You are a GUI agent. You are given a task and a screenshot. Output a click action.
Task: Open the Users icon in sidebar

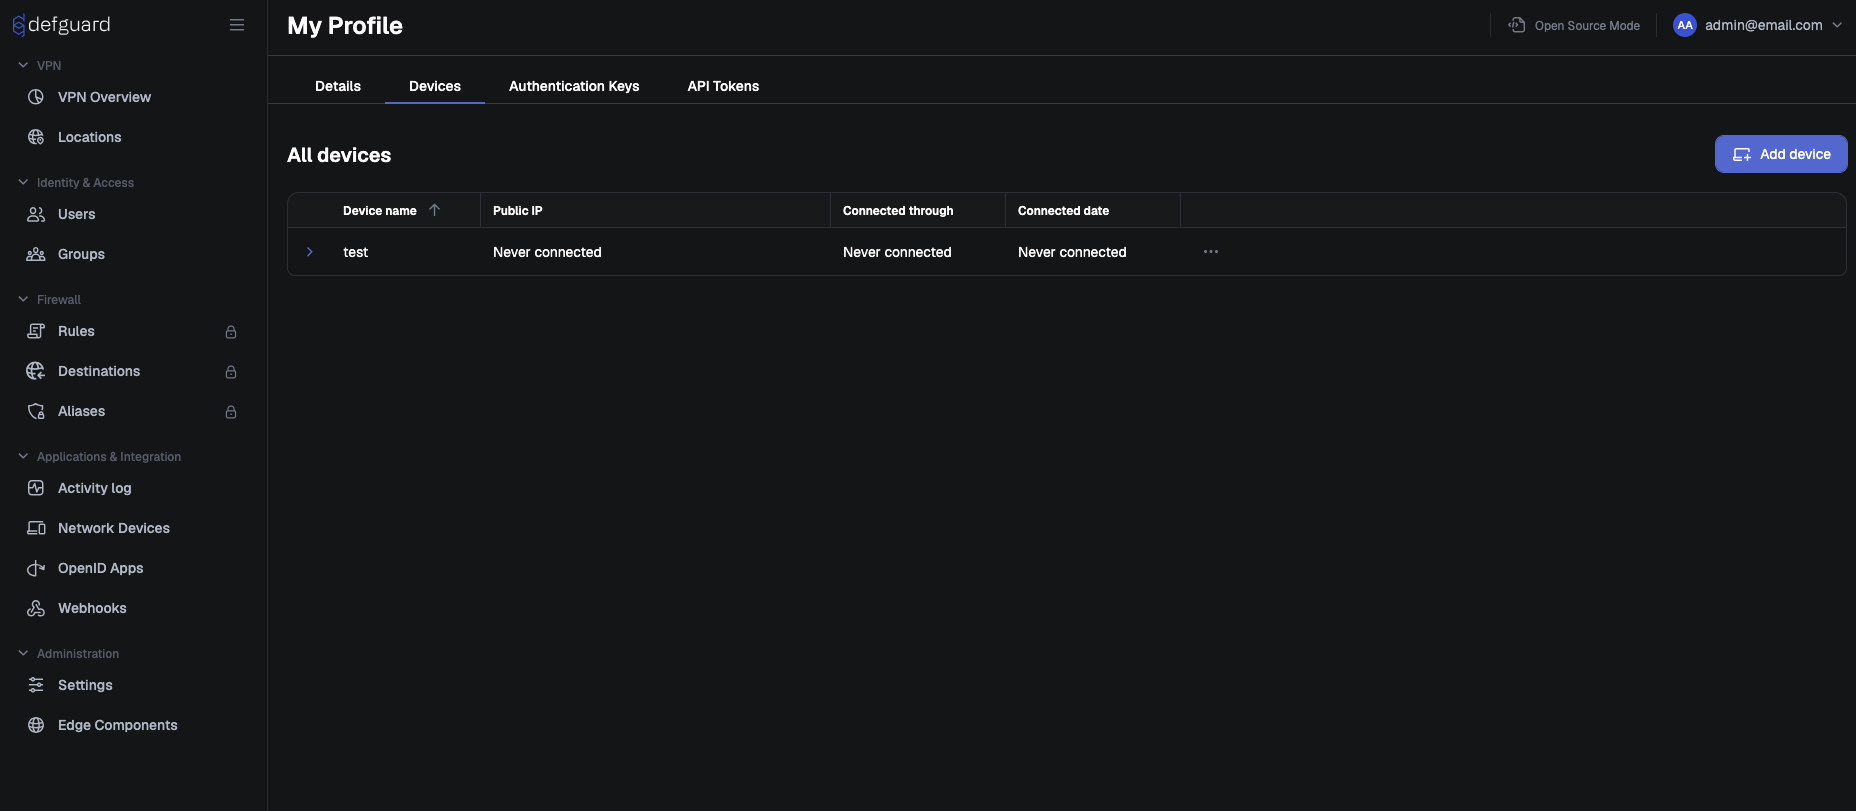pyautogui.click(x=36, y=214)
